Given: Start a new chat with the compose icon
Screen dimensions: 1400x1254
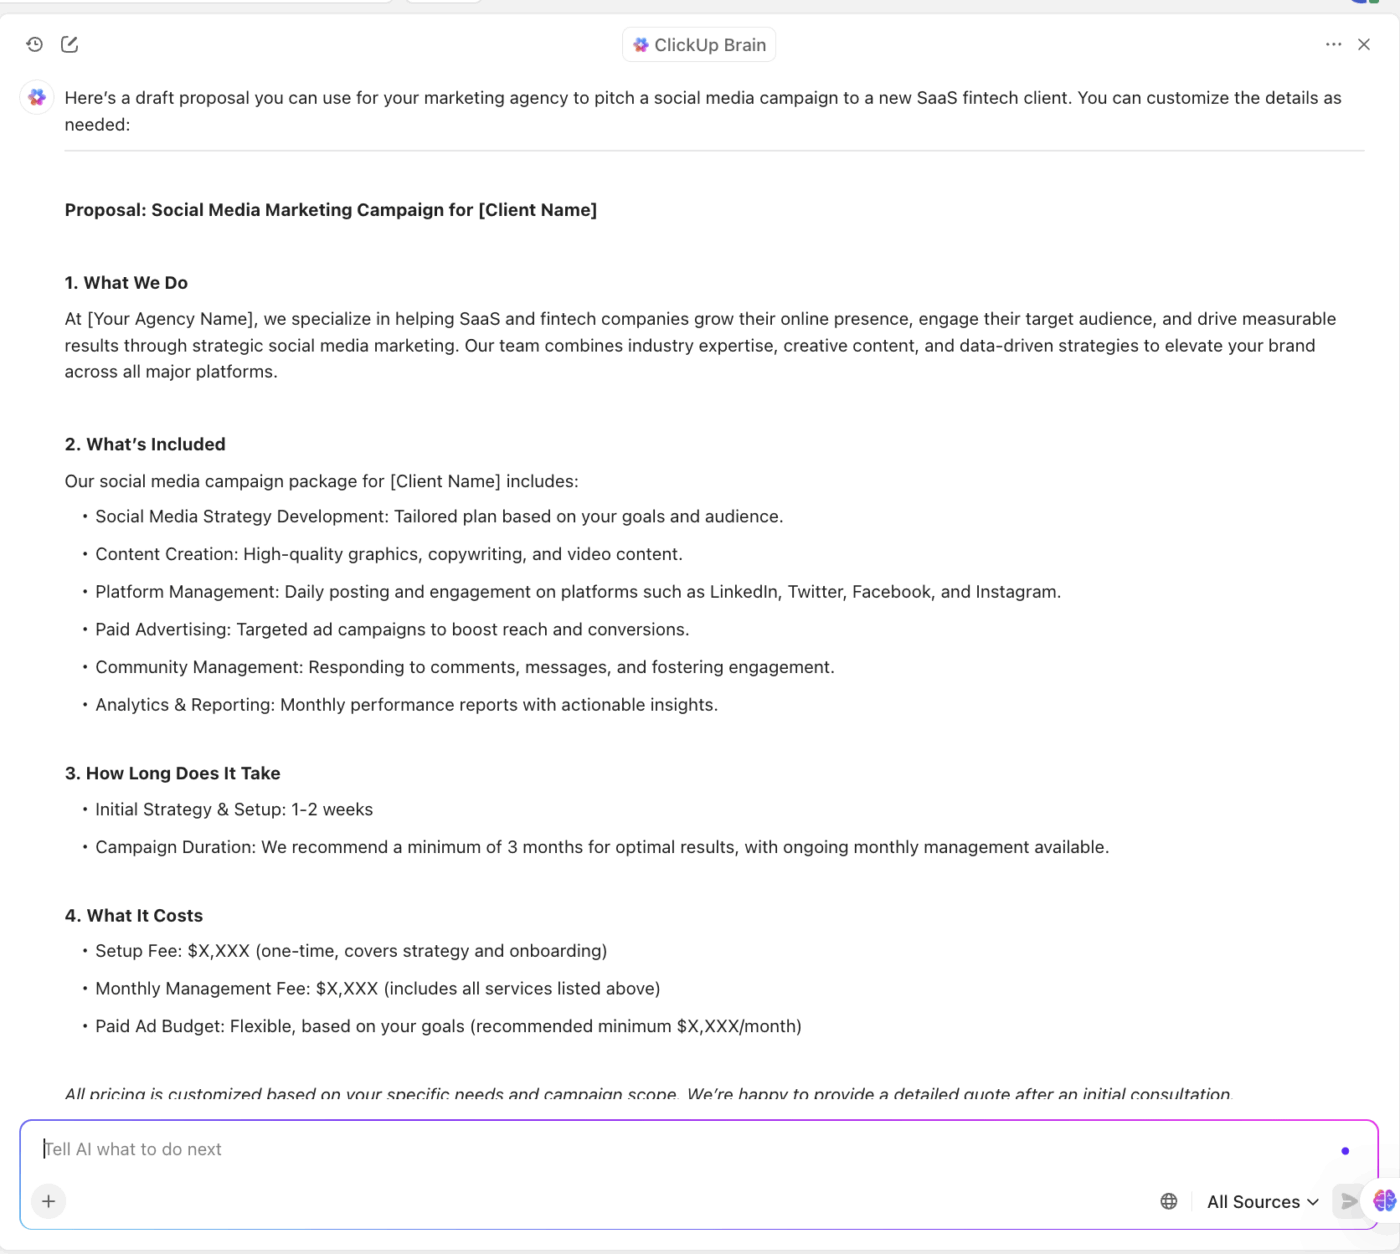Looking at the screenshot, I should tap(69, 44).
